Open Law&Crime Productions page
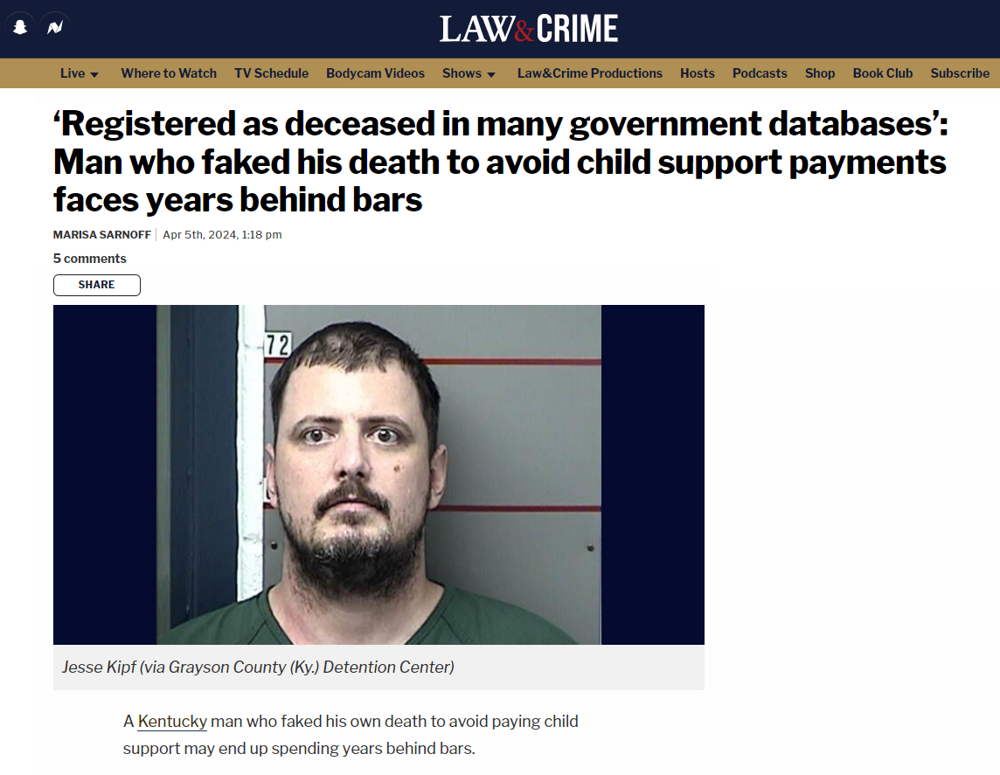The height and width of the screenshot is (775, 1000). pyautogui.click(x=589, y=73)
